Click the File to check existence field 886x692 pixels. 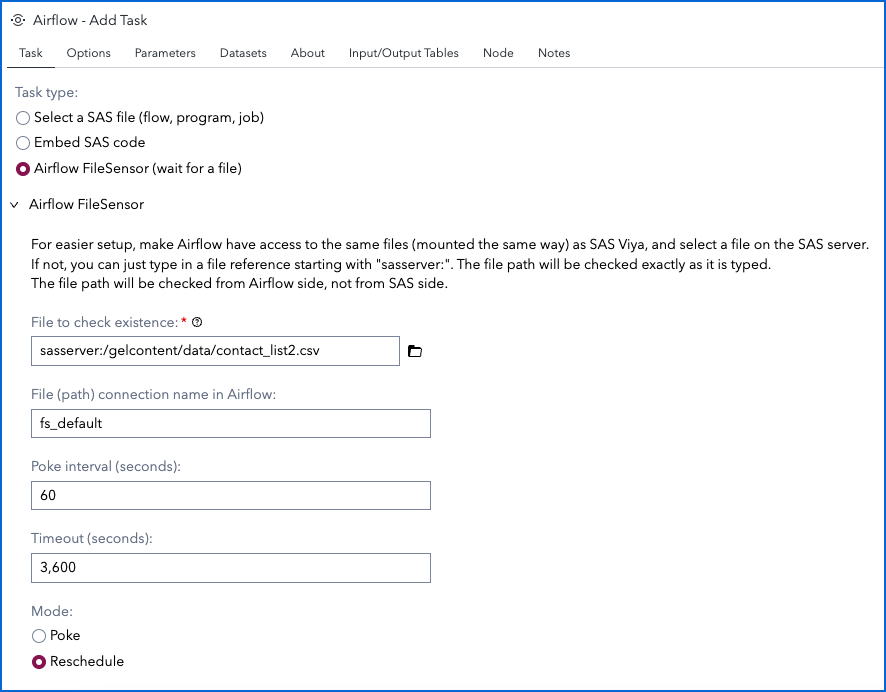(215, 351)
